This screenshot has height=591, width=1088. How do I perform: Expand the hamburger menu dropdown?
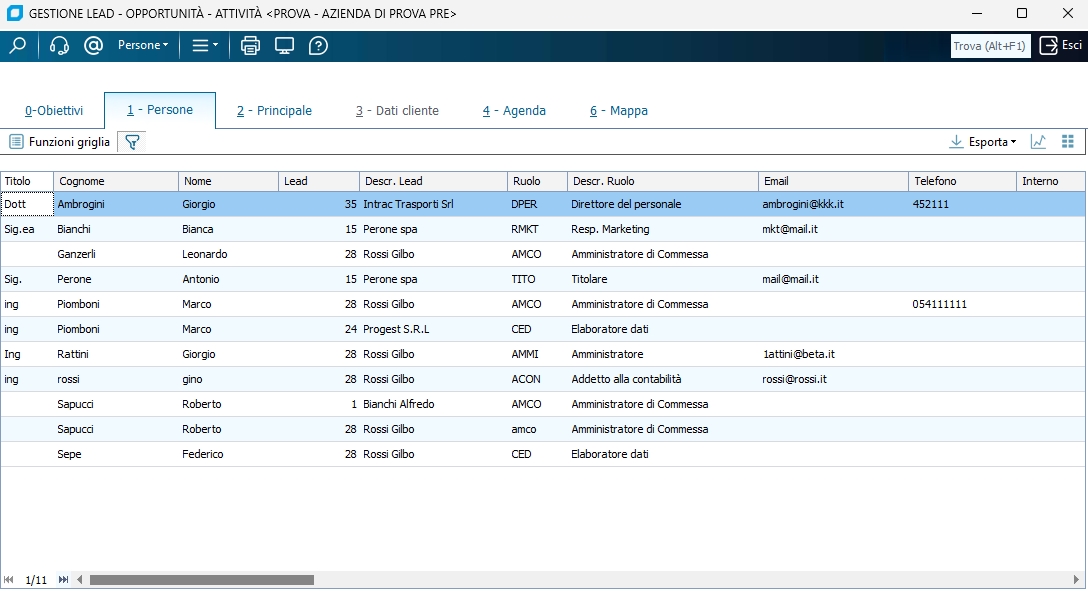(x=205, y=45)
